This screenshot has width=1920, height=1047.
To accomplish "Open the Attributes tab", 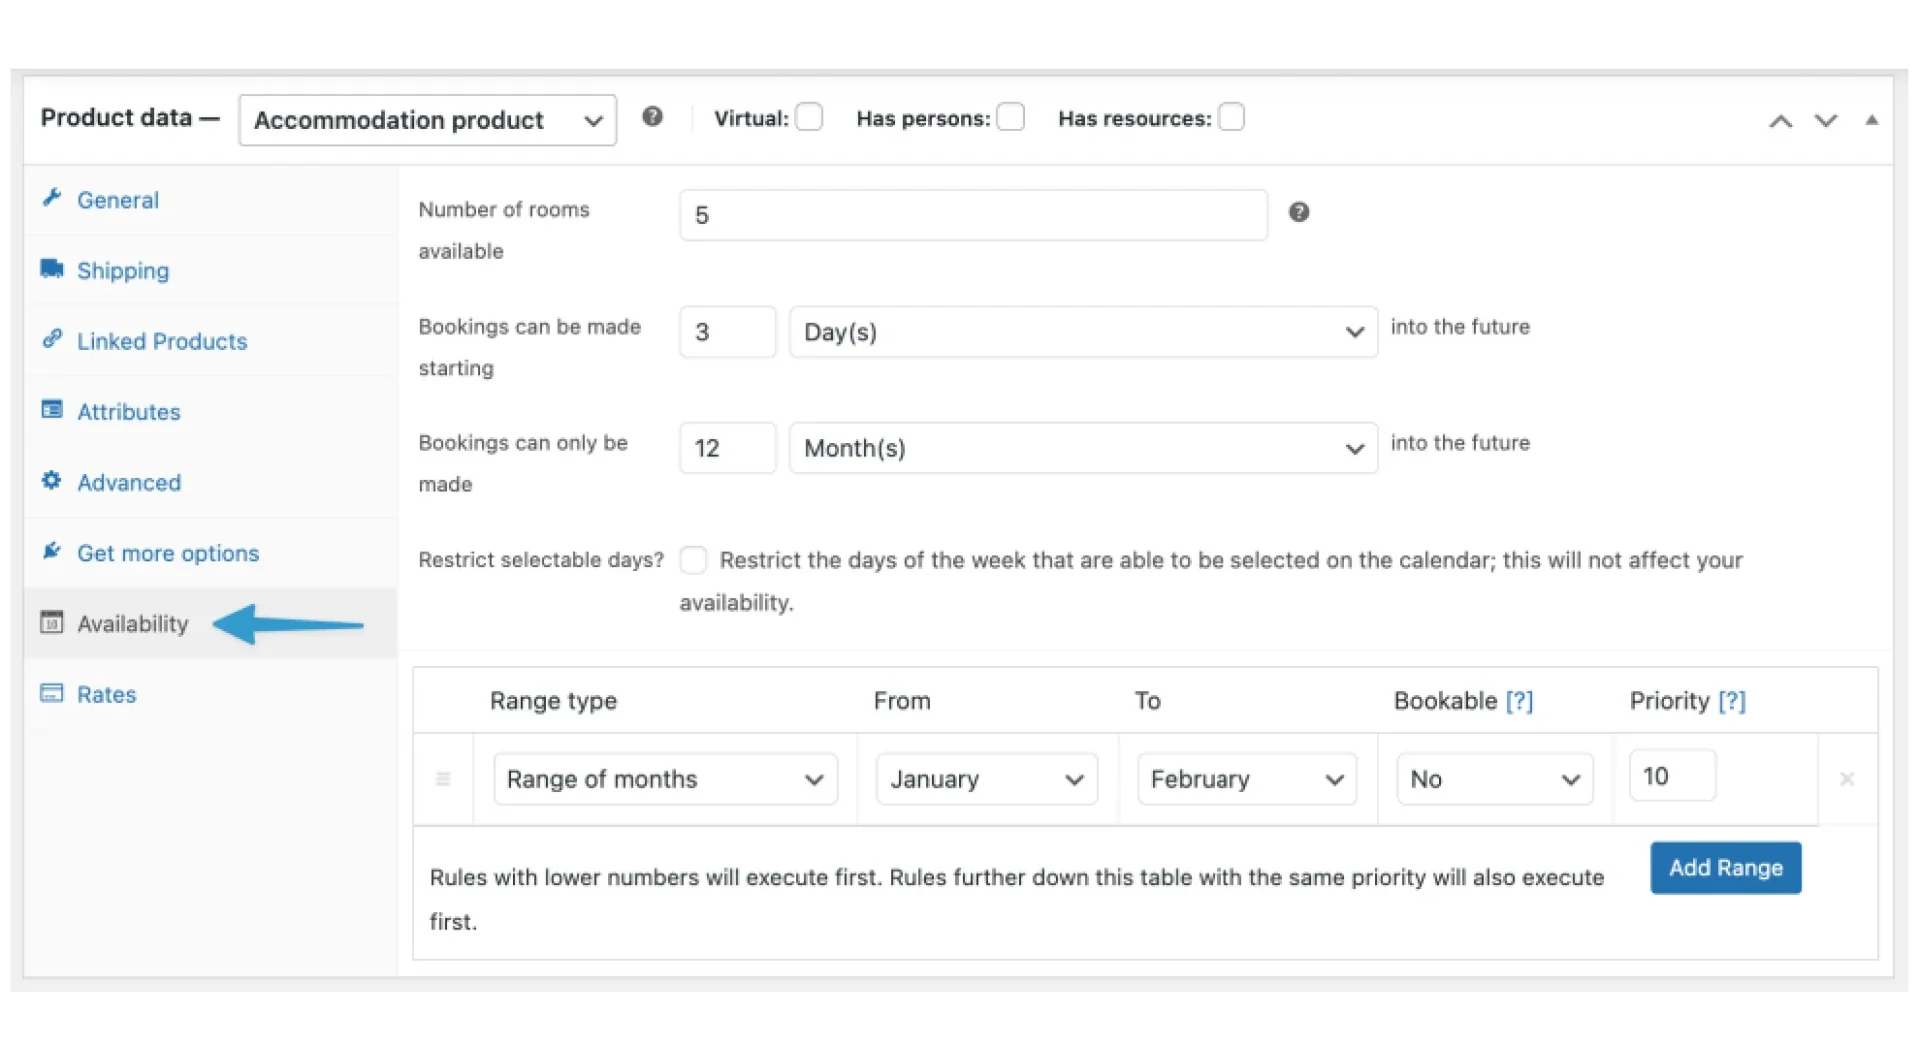I will coord(211,412).
